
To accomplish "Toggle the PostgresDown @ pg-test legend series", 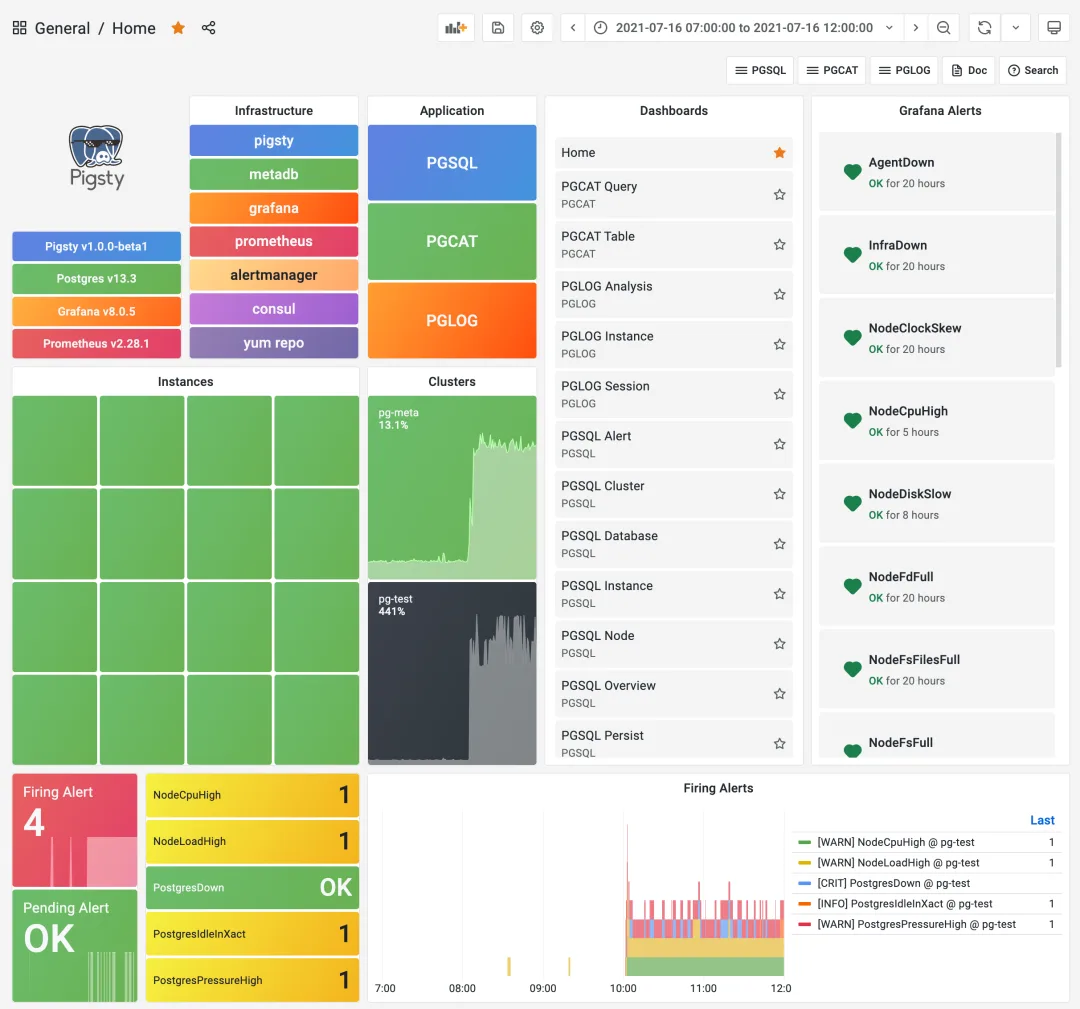I will tap(893, 884).
